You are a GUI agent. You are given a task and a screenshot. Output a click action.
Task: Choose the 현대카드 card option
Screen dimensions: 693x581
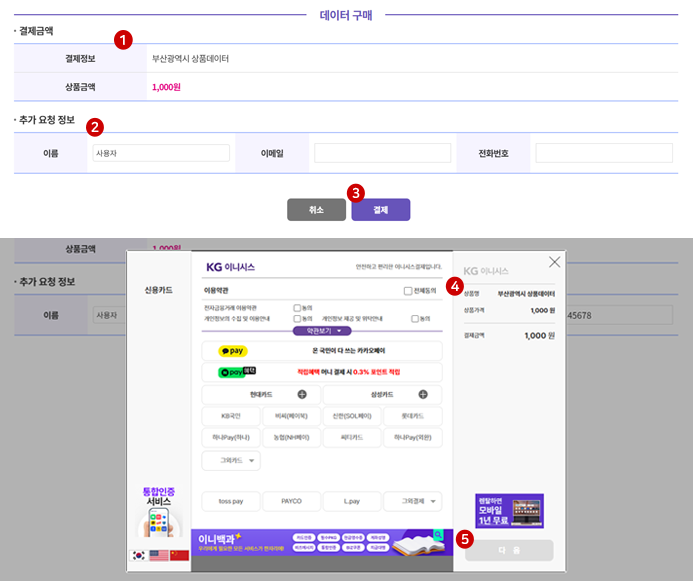click(261, 395)
